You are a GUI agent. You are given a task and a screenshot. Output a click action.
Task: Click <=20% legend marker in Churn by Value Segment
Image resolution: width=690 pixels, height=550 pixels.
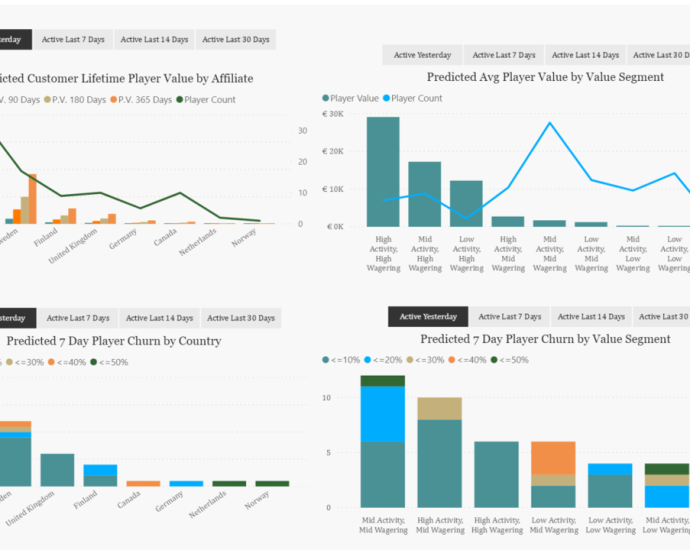(x=369, y=360)
